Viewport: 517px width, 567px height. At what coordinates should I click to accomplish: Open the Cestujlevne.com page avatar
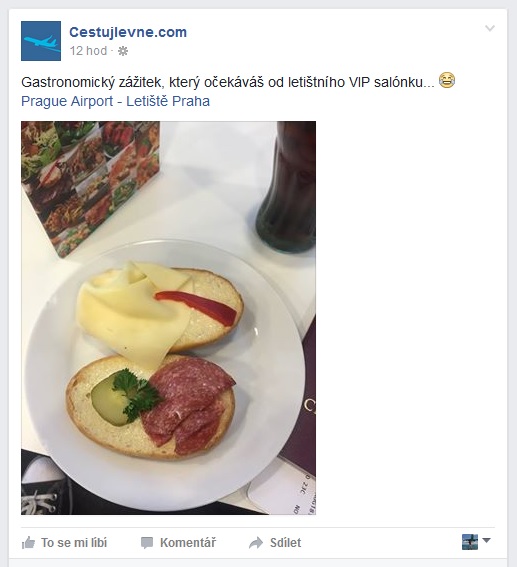click(41, 41)
